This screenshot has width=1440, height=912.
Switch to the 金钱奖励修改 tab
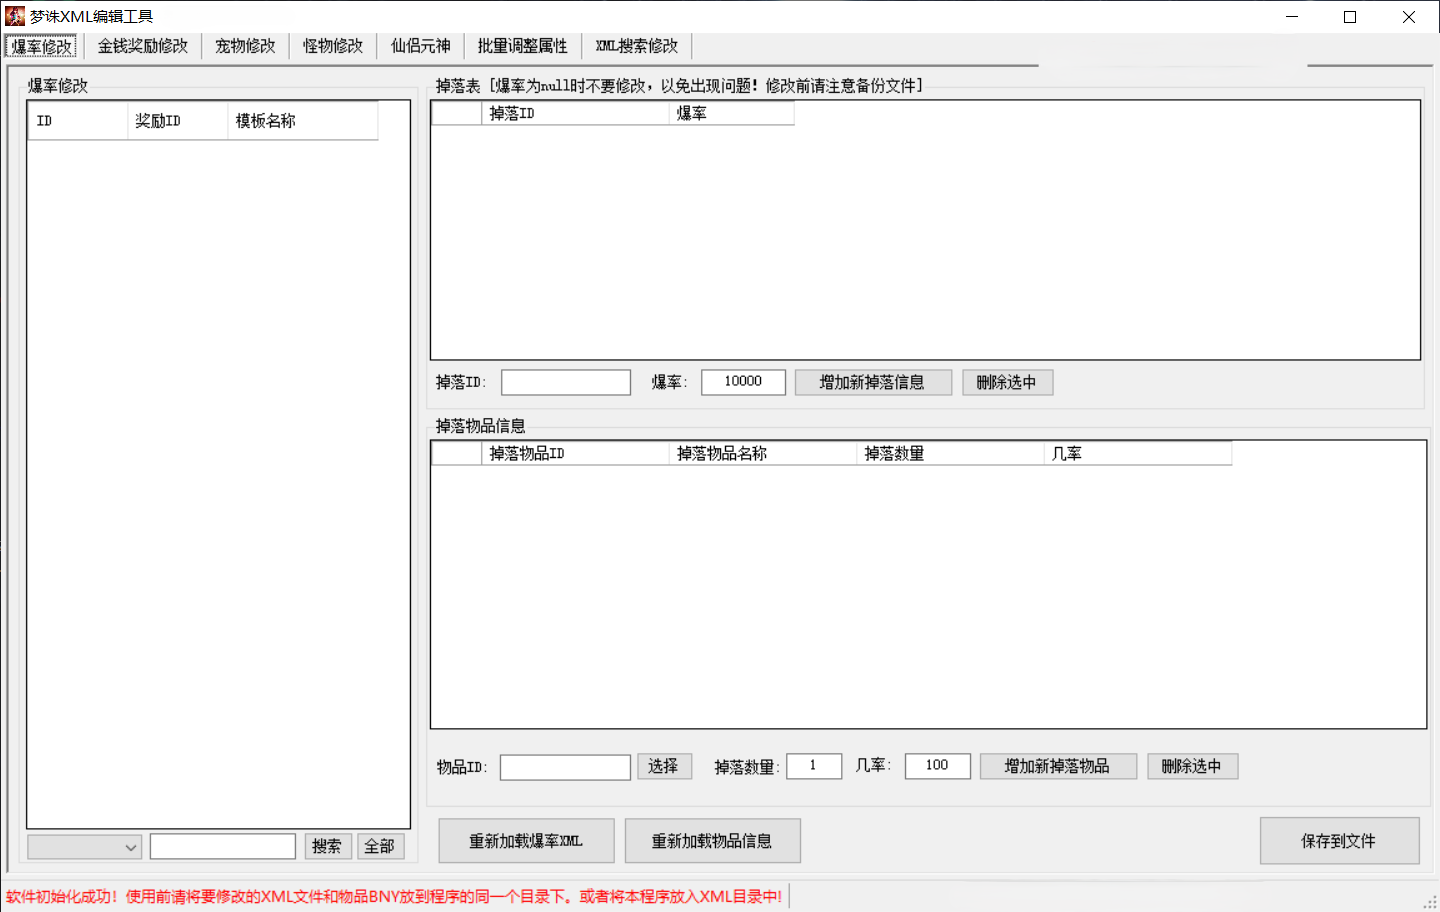pos(143,45)
